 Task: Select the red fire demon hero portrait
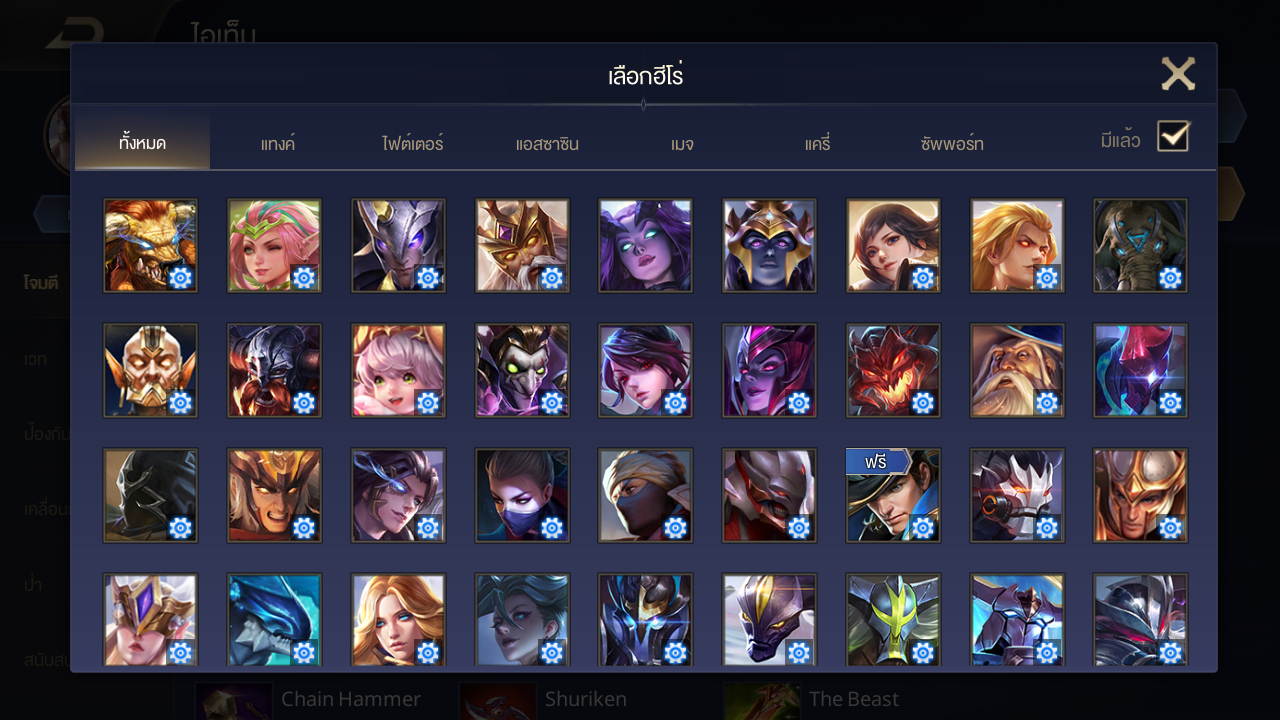pyautogui.click(x=893, y=370)
